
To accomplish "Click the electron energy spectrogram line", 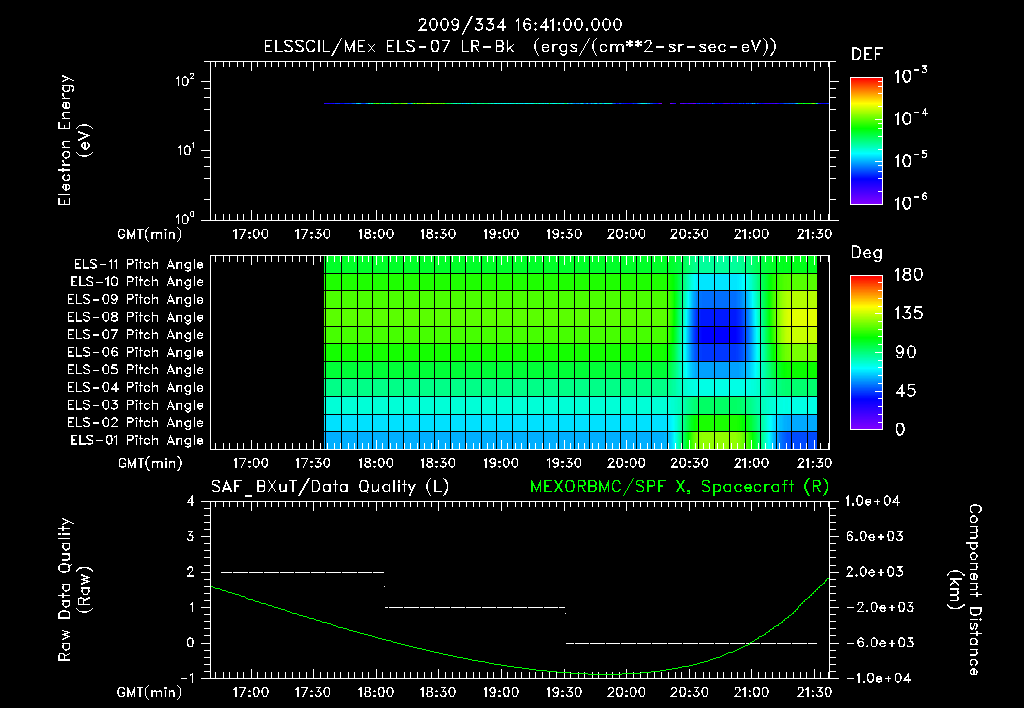I will tap(576, 103).
